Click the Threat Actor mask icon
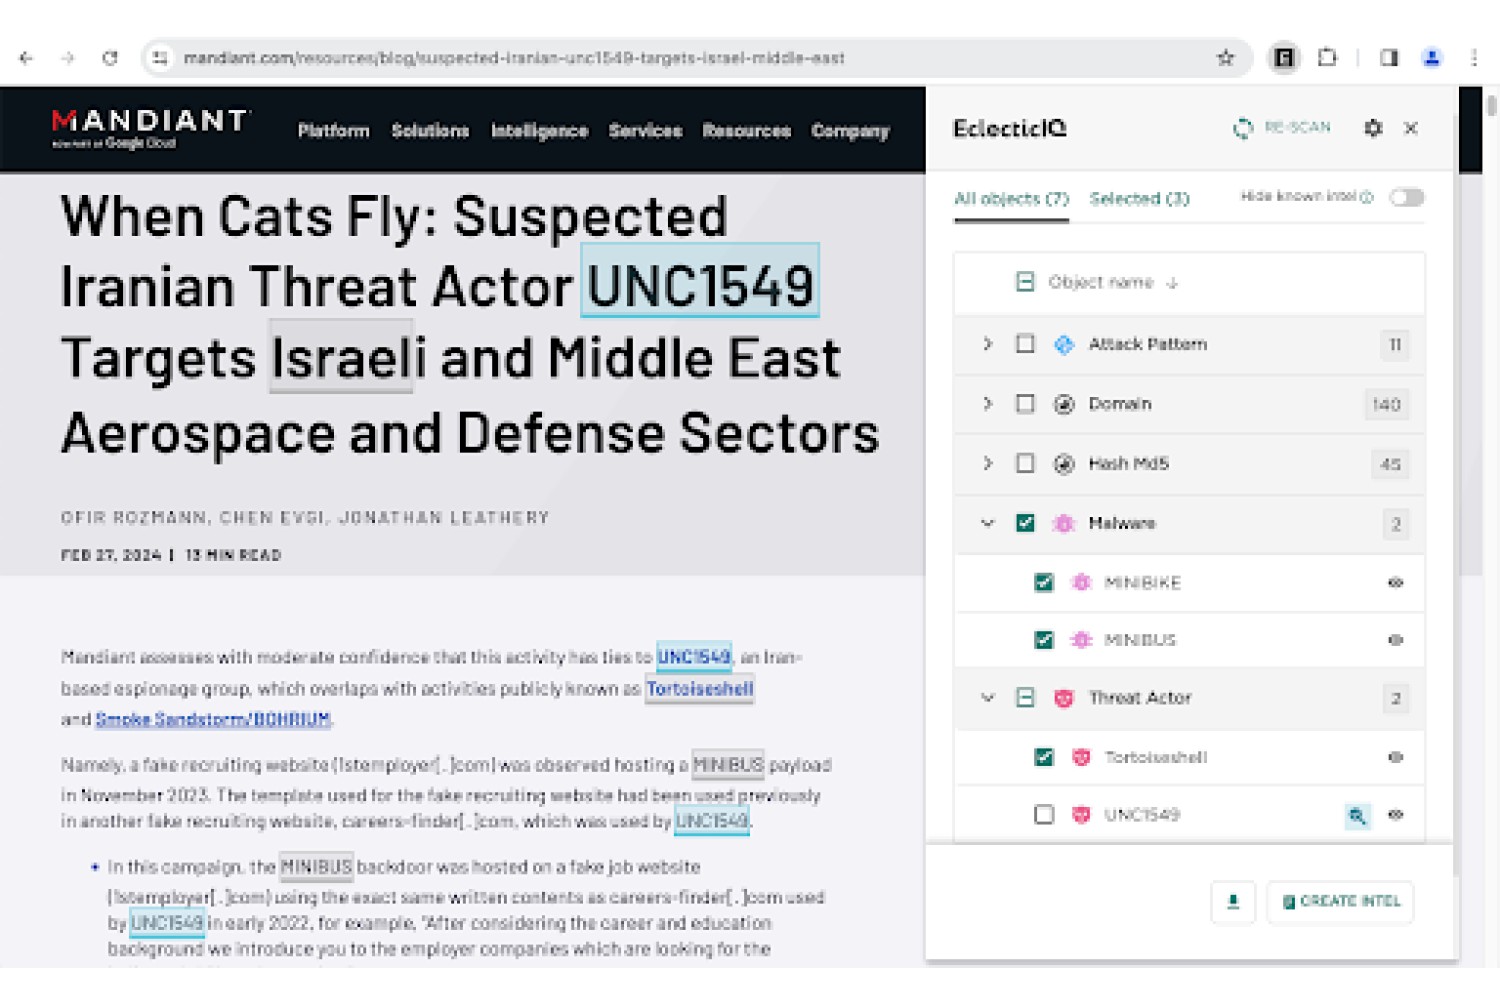1500x1000 pixels. click(1064, 698)
